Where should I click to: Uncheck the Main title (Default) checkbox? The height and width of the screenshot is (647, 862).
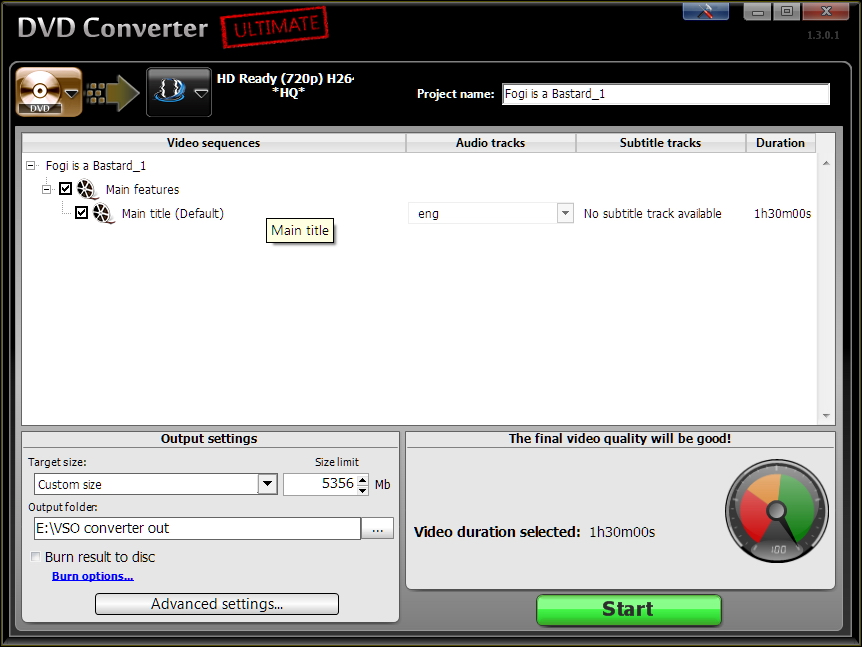[x=81, y=213]
